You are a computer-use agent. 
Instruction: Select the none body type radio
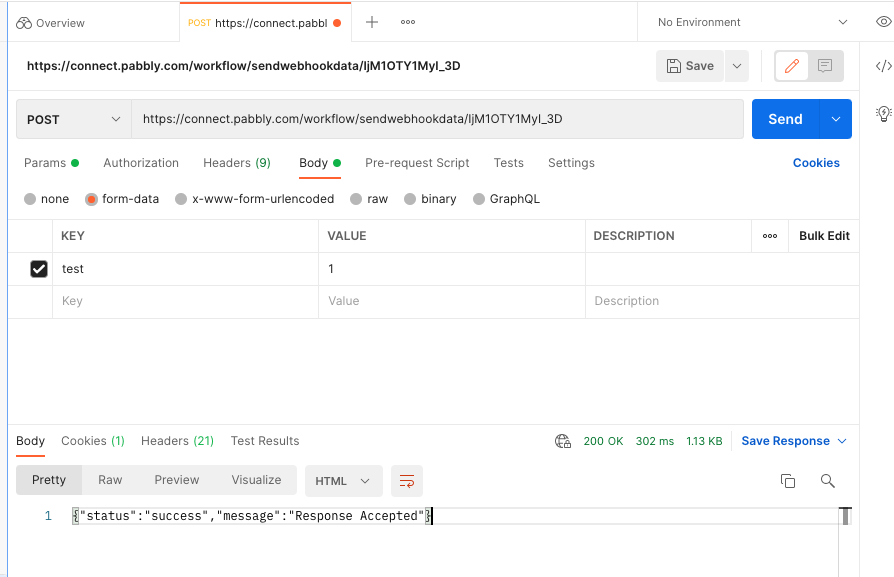tap(30, 199)
